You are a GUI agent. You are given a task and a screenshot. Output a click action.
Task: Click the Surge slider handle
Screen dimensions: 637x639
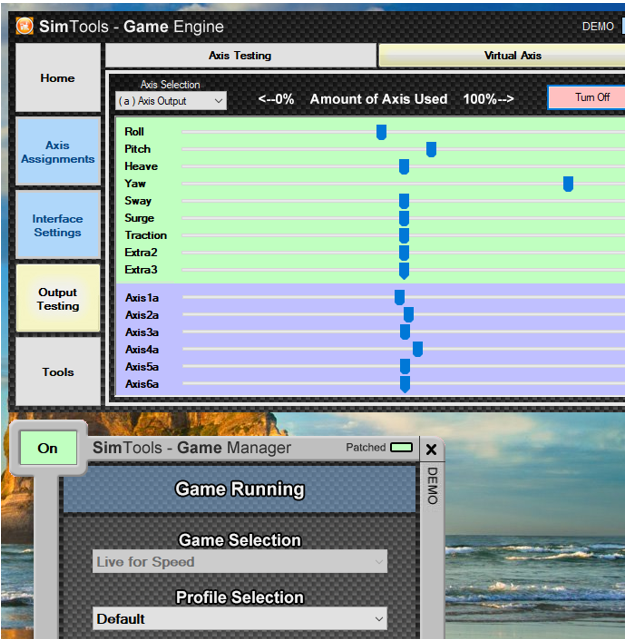404,218
